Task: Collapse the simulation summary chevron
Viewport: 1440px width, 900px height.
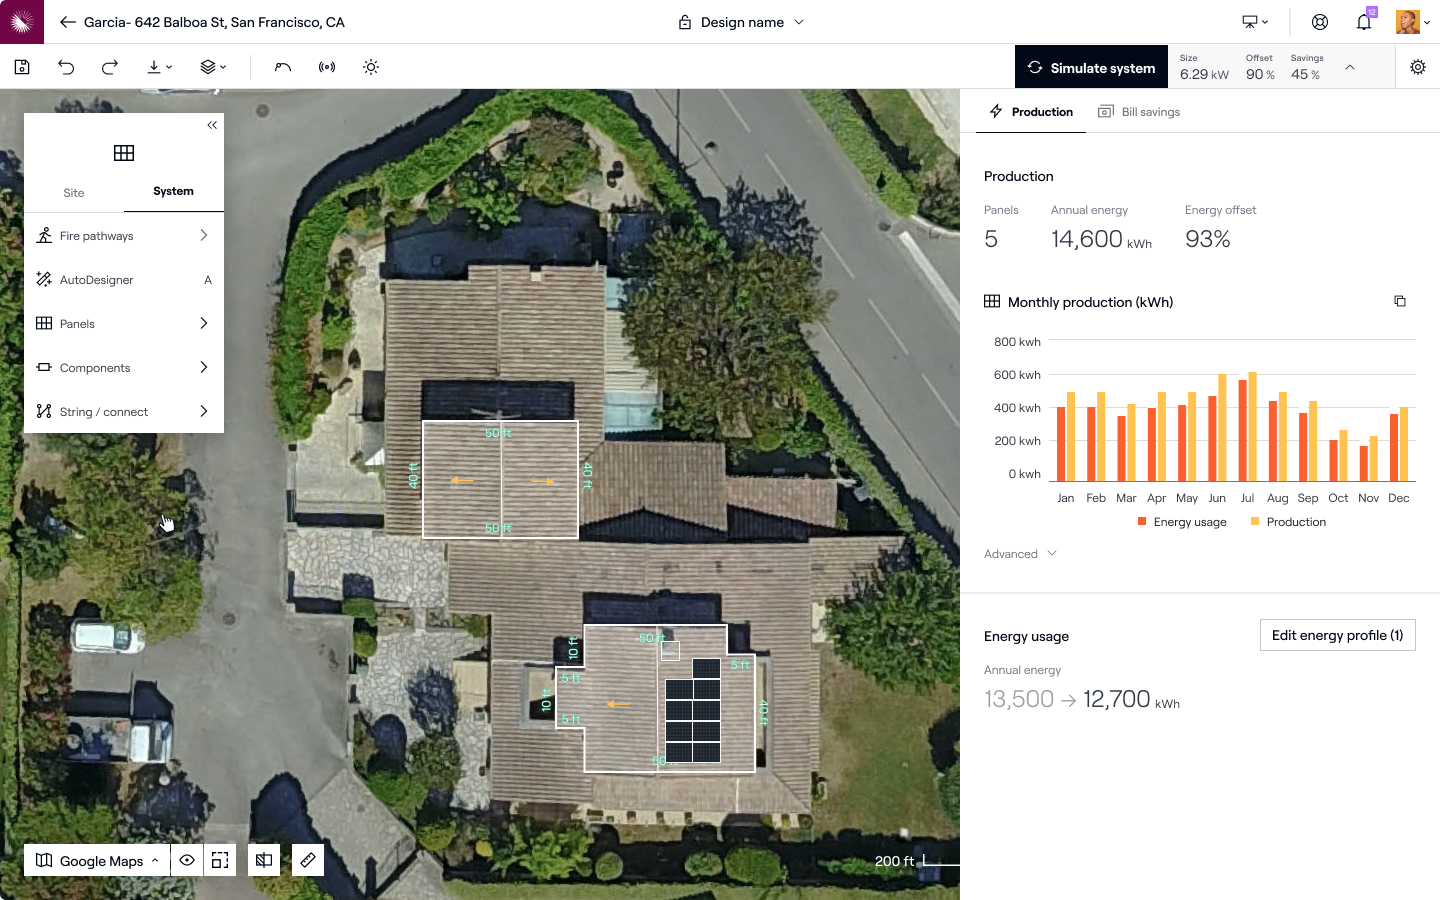Action: point(1350,67)
